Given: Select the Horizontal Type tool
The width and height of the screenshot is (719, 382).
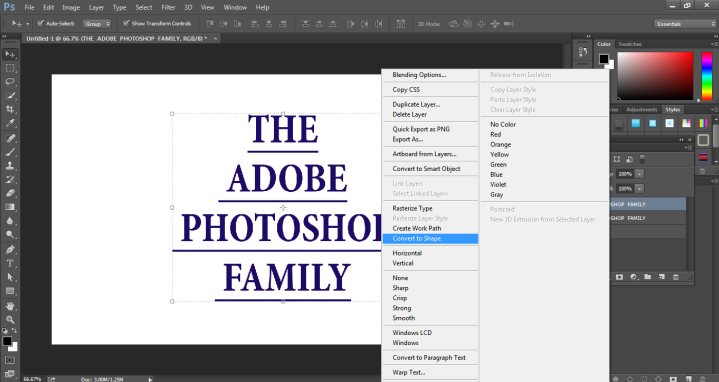Looking at the screenshot, I should click(10, 263).
